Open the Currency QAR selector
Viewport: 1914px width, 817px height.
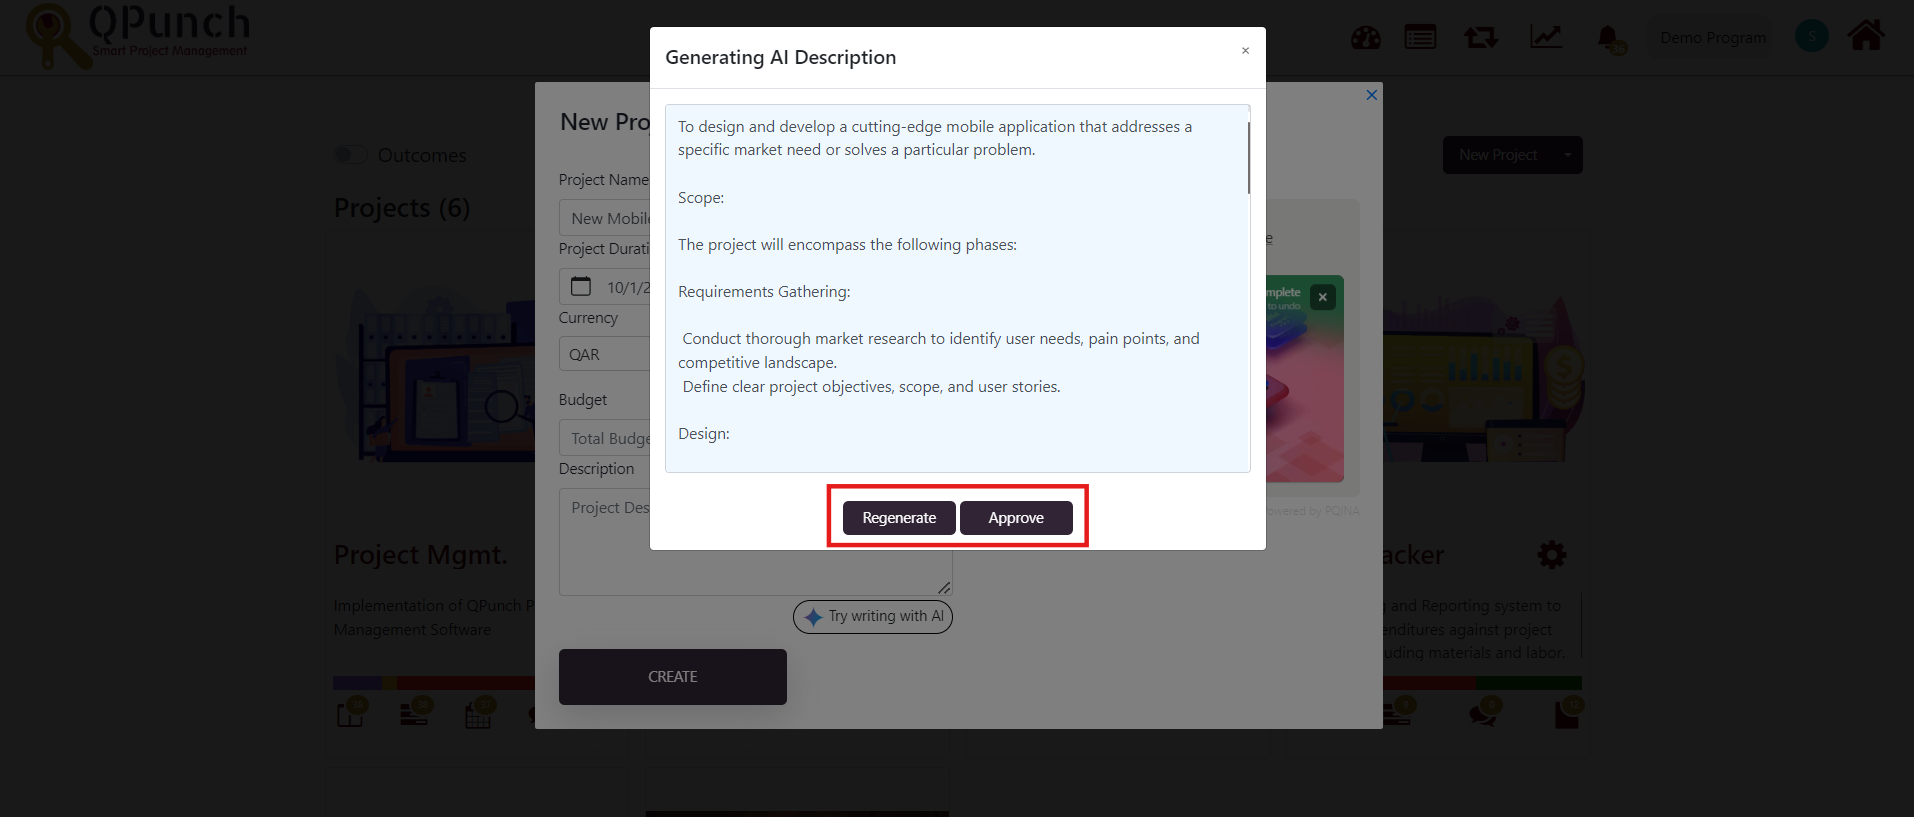(x=605, y=354)
